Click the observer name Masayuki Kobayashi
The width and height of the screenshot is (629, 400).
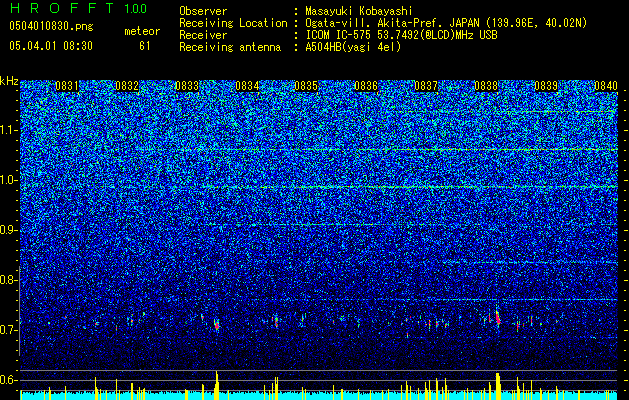[x=359, y=11]
